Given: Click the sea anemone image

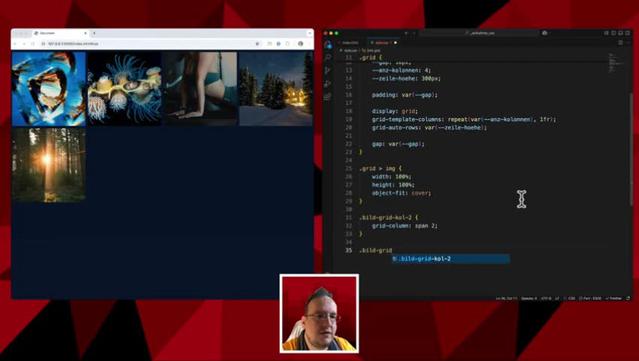Looking at the screenshot, I should tap(124, 89).
